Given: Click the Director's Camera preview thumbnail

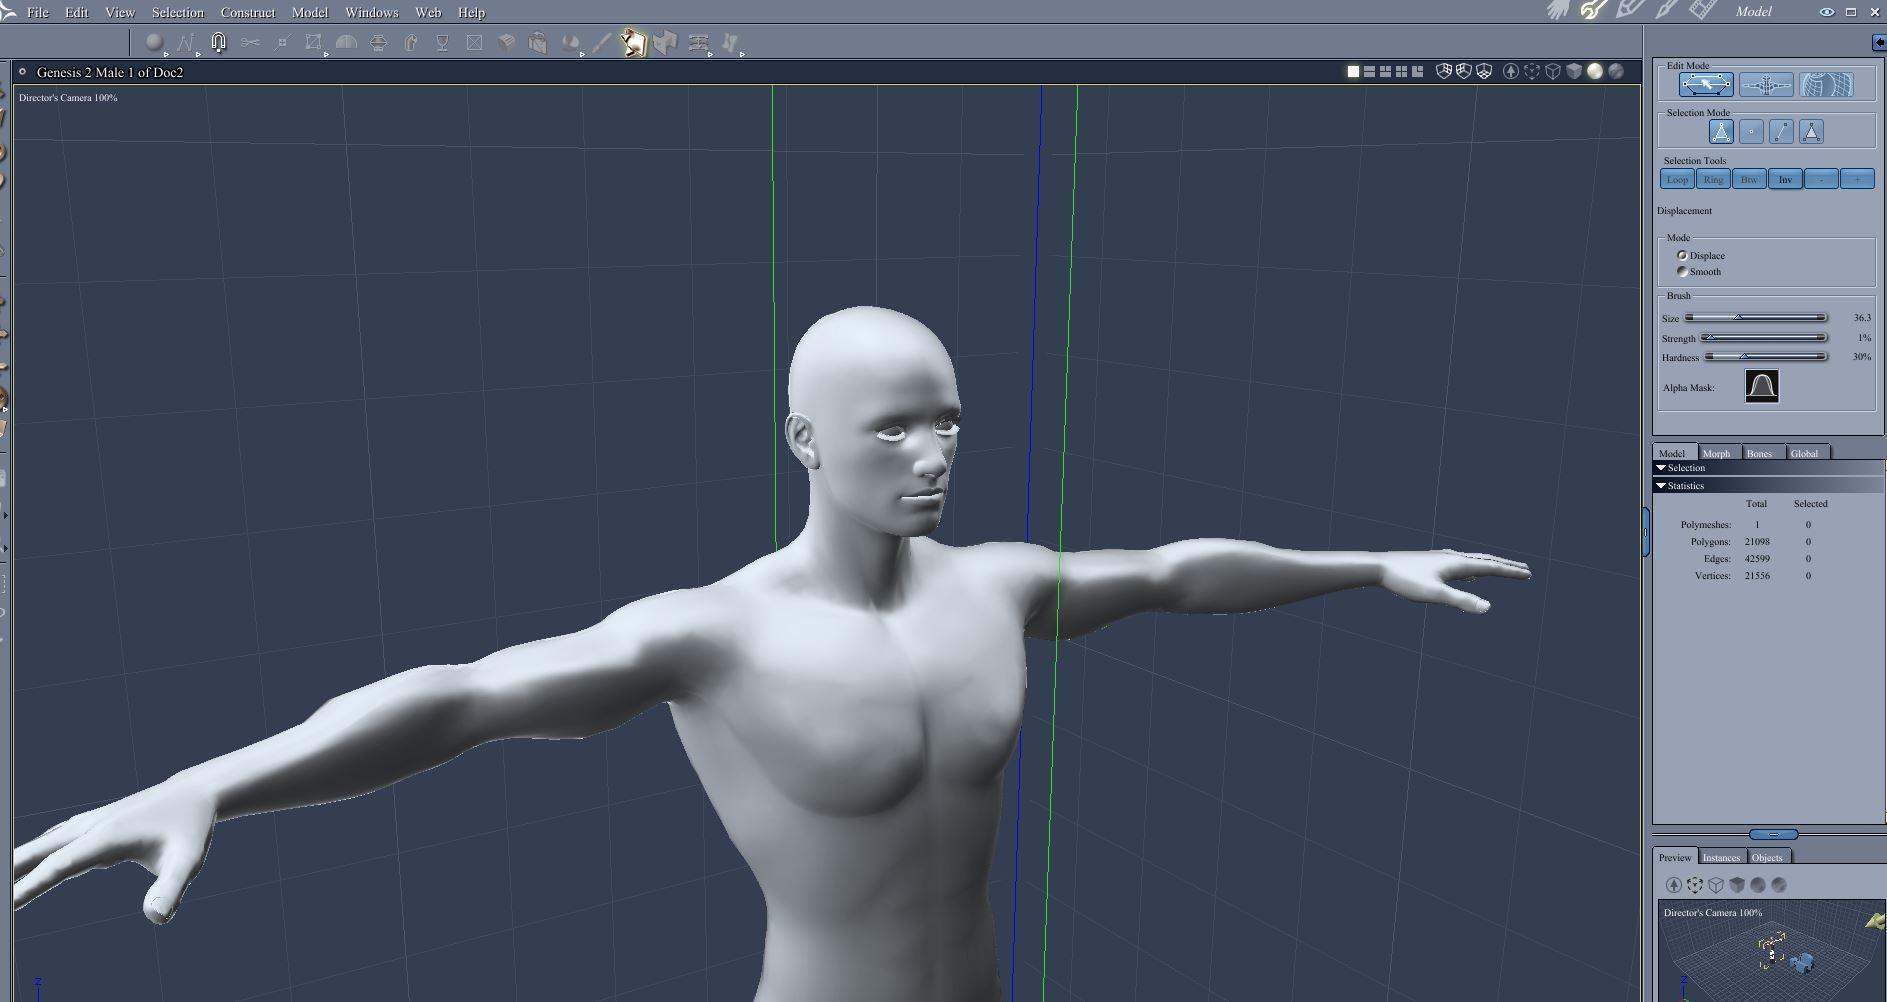Looking at the screenshot, I should point(1771,951).
